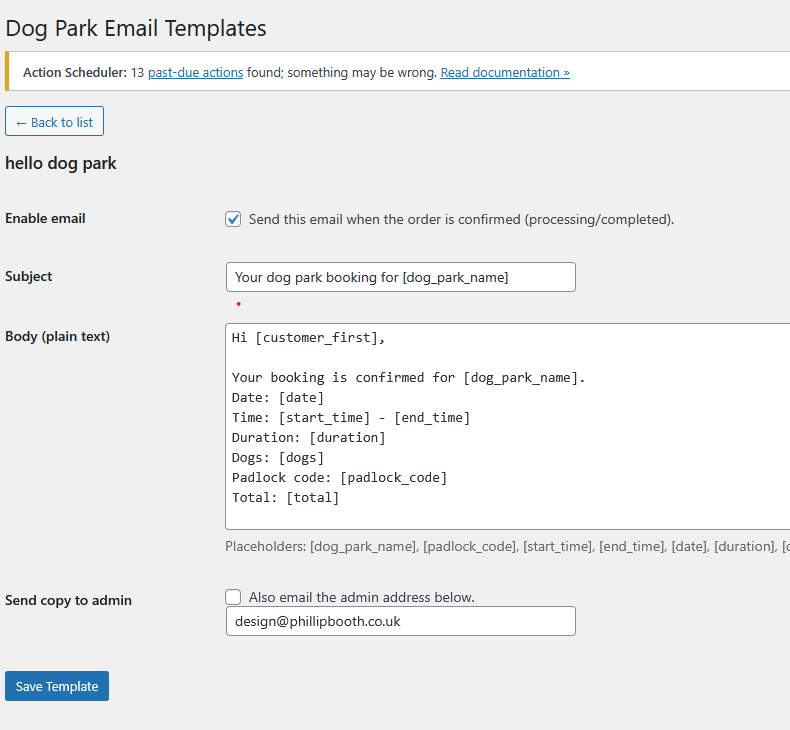The height and width of the screenshot is (730, 790).
Task: Click 'Your booking is confirmed for' line
Action: [x=408, y=377]
